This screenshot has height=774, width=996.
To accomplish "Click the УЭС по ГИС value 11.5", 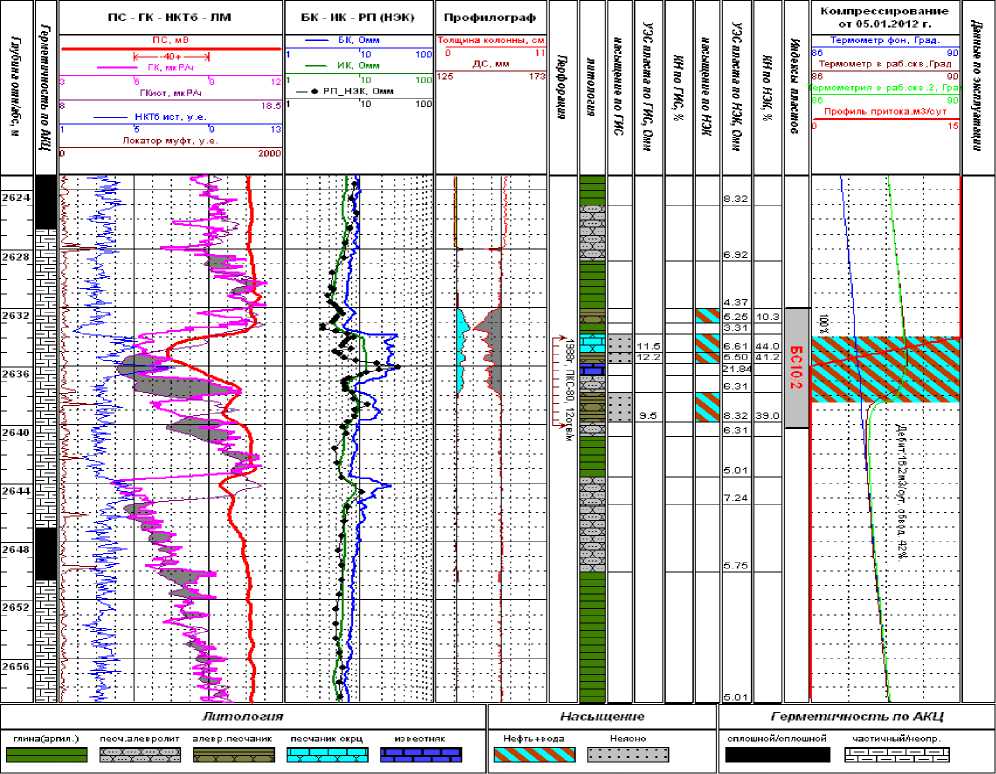I will click(x=650, y=347).
